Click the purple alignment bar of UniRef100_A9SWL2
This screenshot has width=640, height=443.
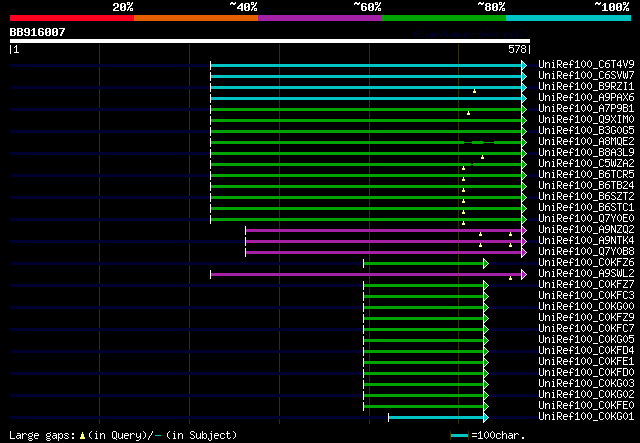pyautogui.click(x=366, y=275)
